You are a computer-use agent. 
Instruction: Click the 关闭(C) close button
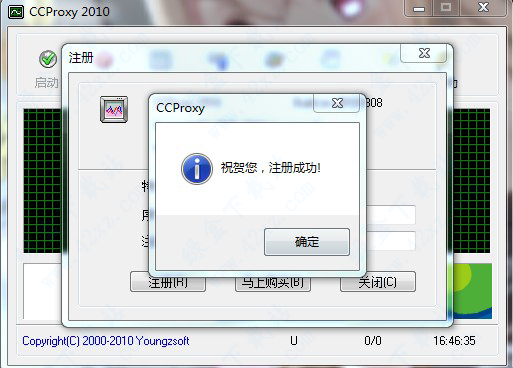pos(378,282)
